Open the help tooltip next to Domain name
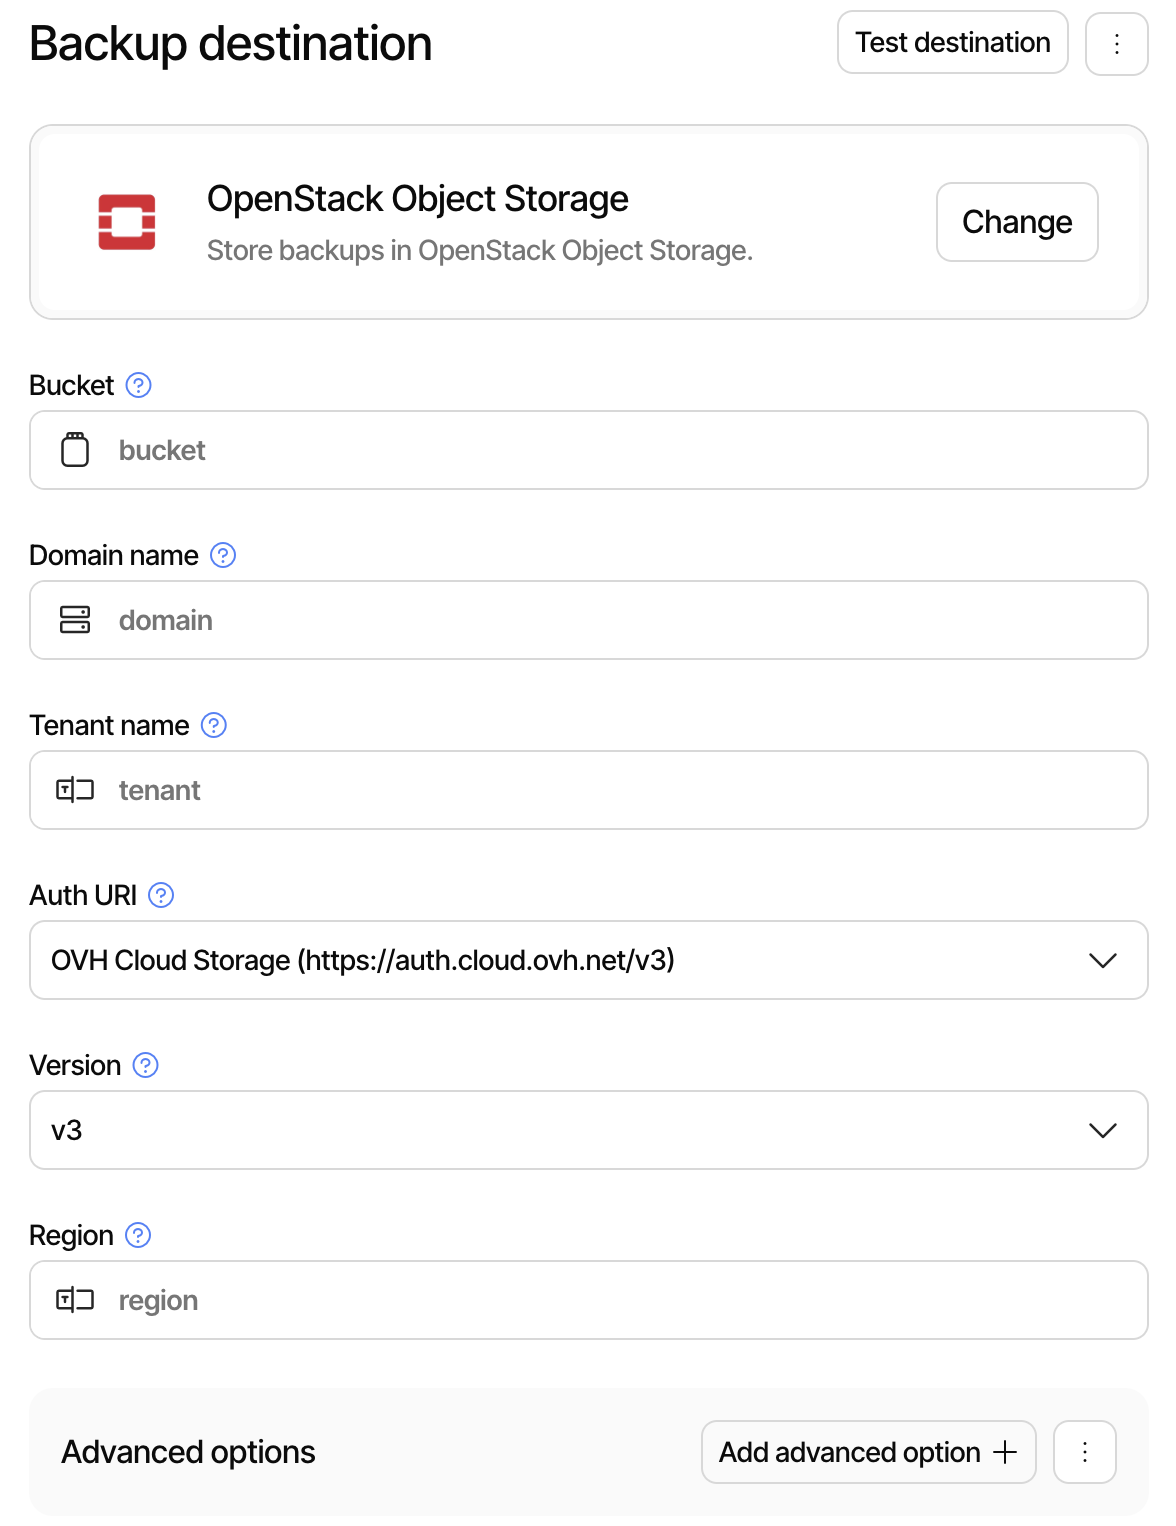1176x1526 pixels. [222, 555]
